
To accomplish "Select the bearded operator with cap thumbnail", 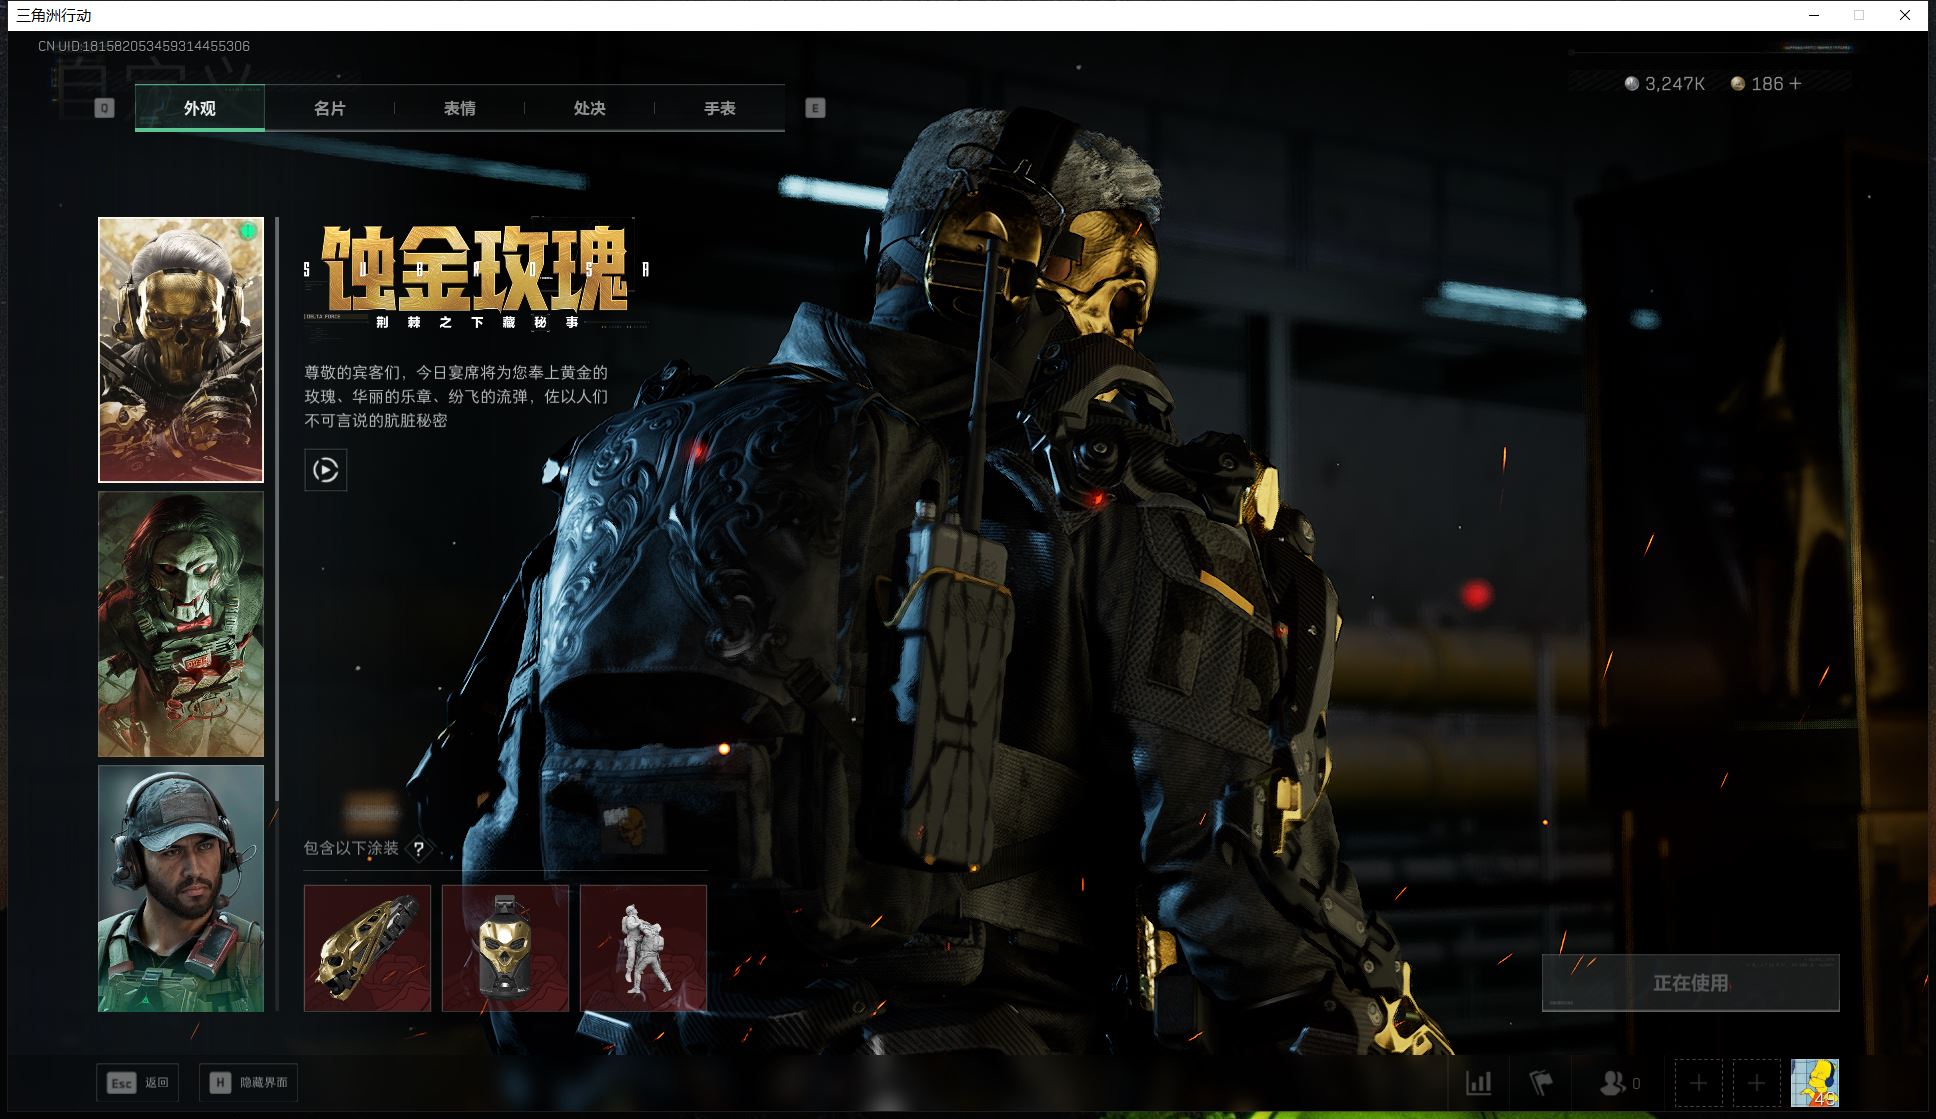I will coord(181,888).
